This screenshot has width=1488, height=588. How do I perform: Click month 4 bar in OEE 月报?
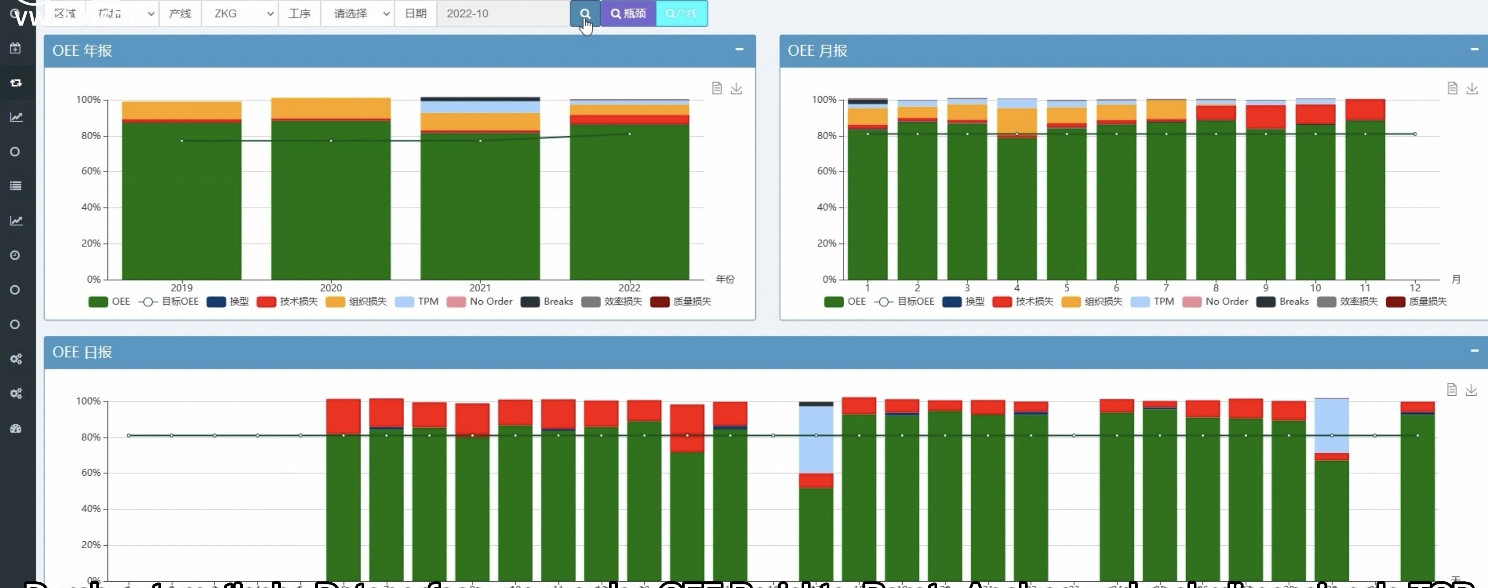click(x=1017, y=189)
